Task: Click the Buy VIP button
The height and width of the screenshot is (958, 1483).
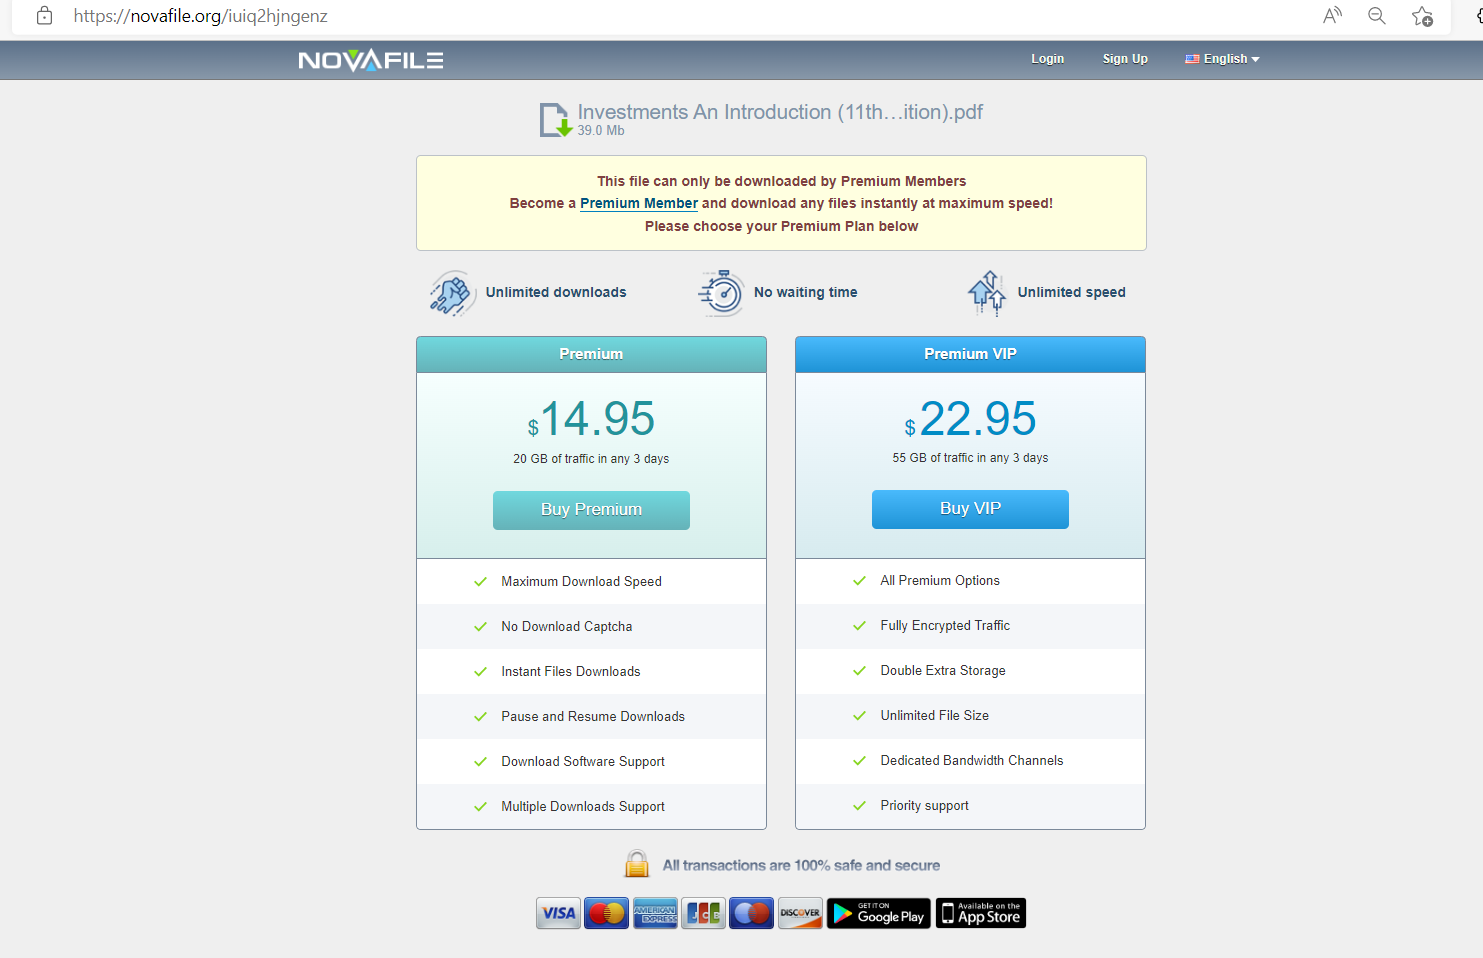Action: click(x=970, y=509)
